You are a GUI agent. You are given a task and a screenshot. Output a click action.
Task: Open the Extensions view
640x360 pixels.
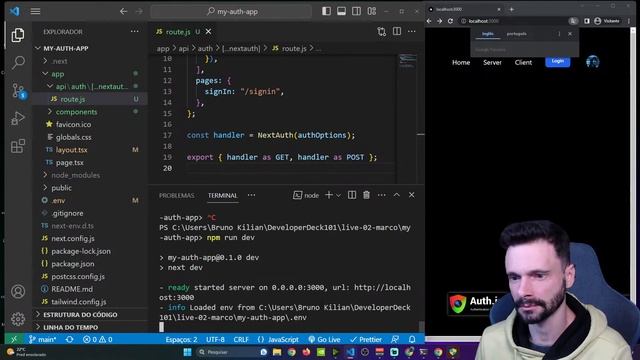click(x=18, y=146)
